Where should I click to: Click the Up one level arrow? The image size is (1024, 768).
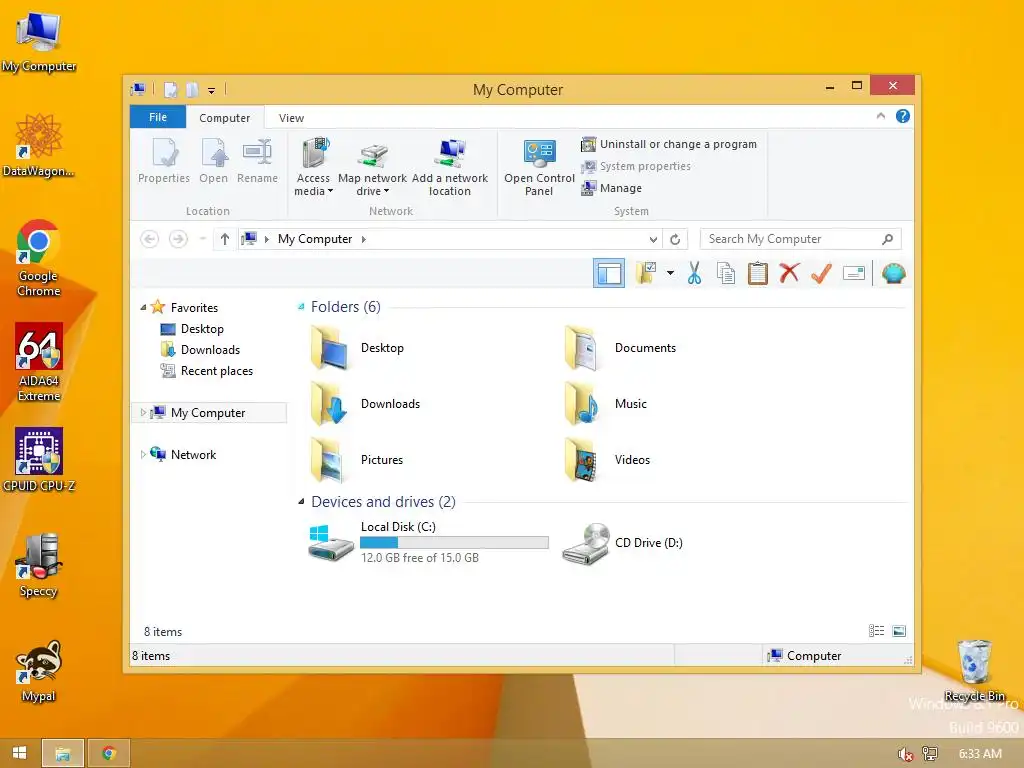(225, 239)
